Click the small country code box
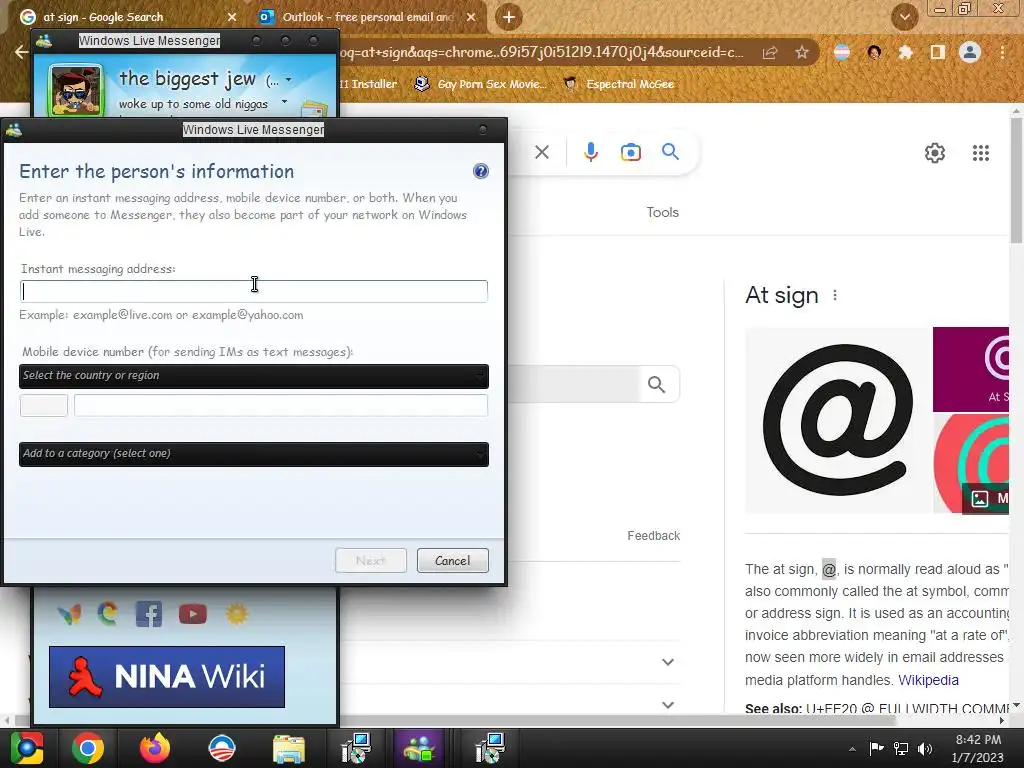The width and height of the screenshot is (1024, 768). (x=44, y=406)
